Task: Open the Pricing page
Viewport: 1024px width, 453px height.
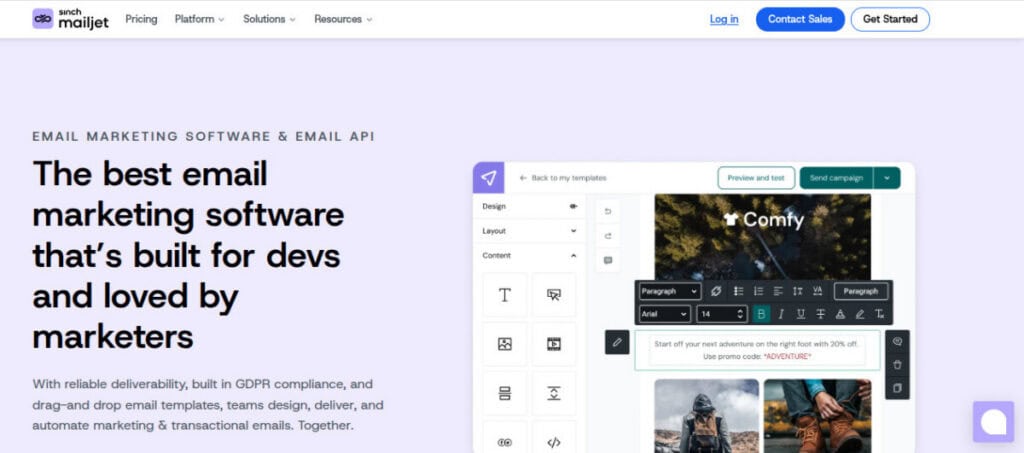Action: [x=141, y=19]
